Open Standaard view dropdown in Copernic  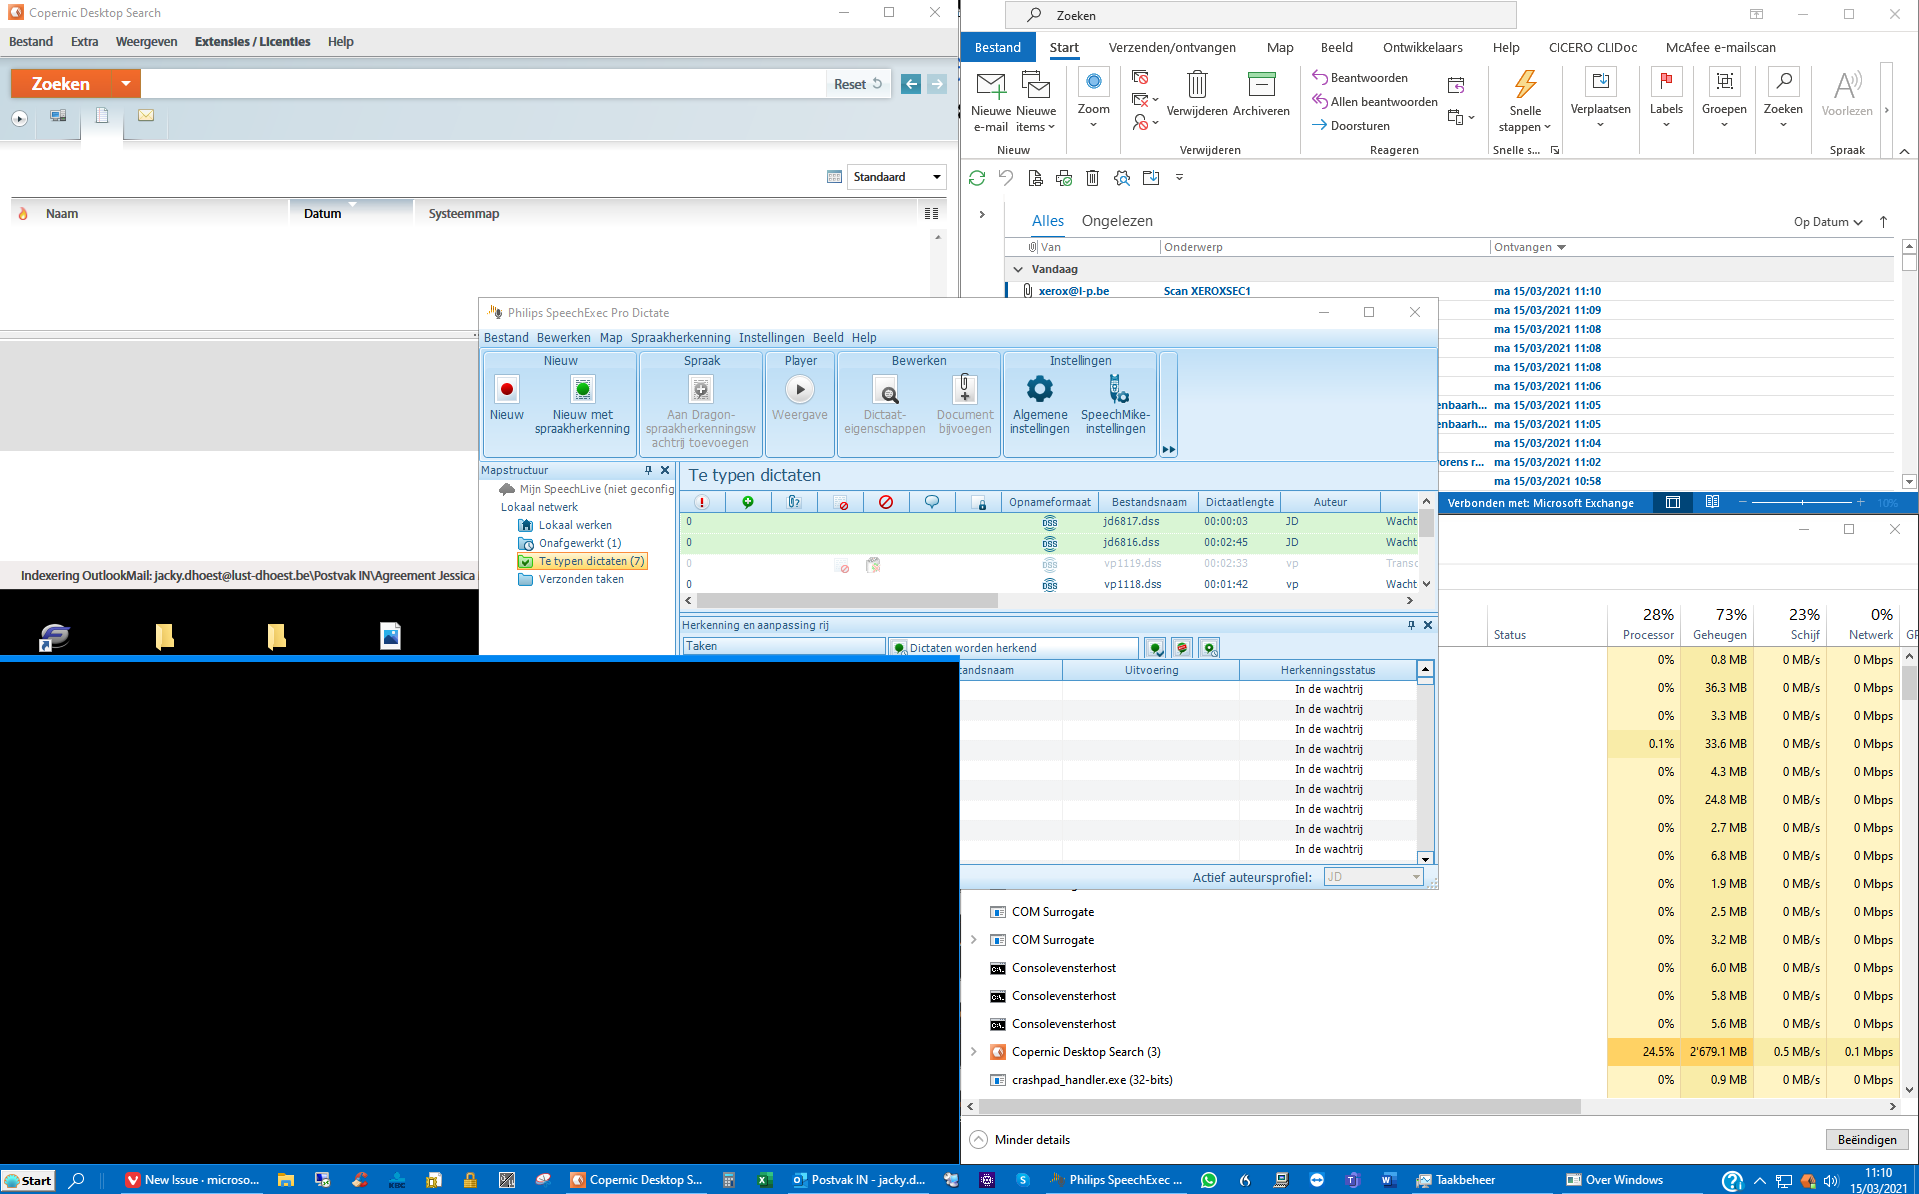point(896,177)
